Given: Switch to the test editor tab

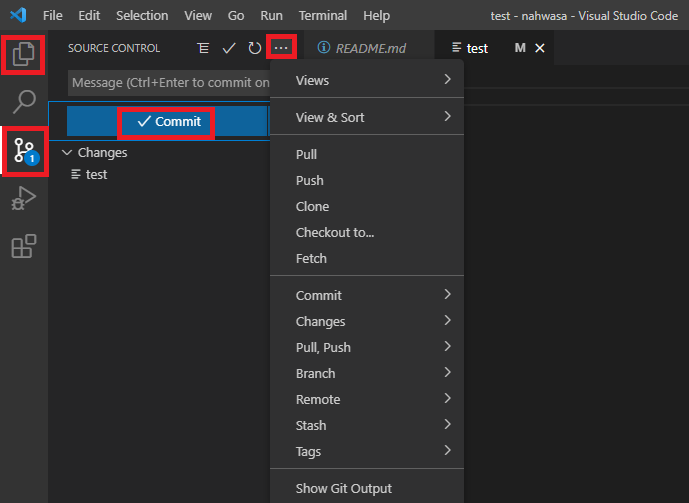Looking at the screenshot, I should coord(494,47).
